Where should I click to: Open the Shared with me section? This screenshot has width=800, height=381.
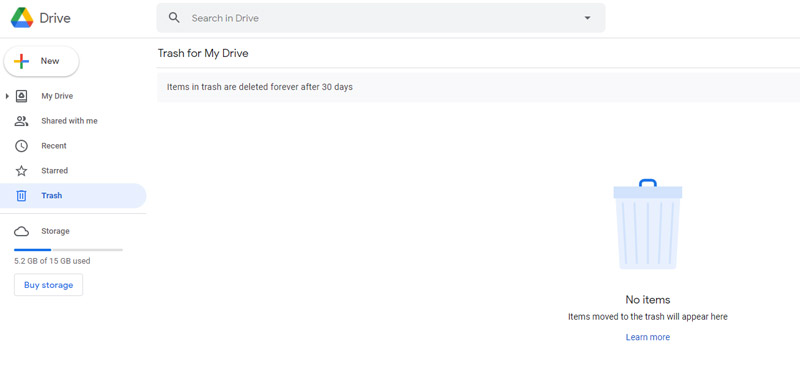pyautogui.click(x=69, y=121)
